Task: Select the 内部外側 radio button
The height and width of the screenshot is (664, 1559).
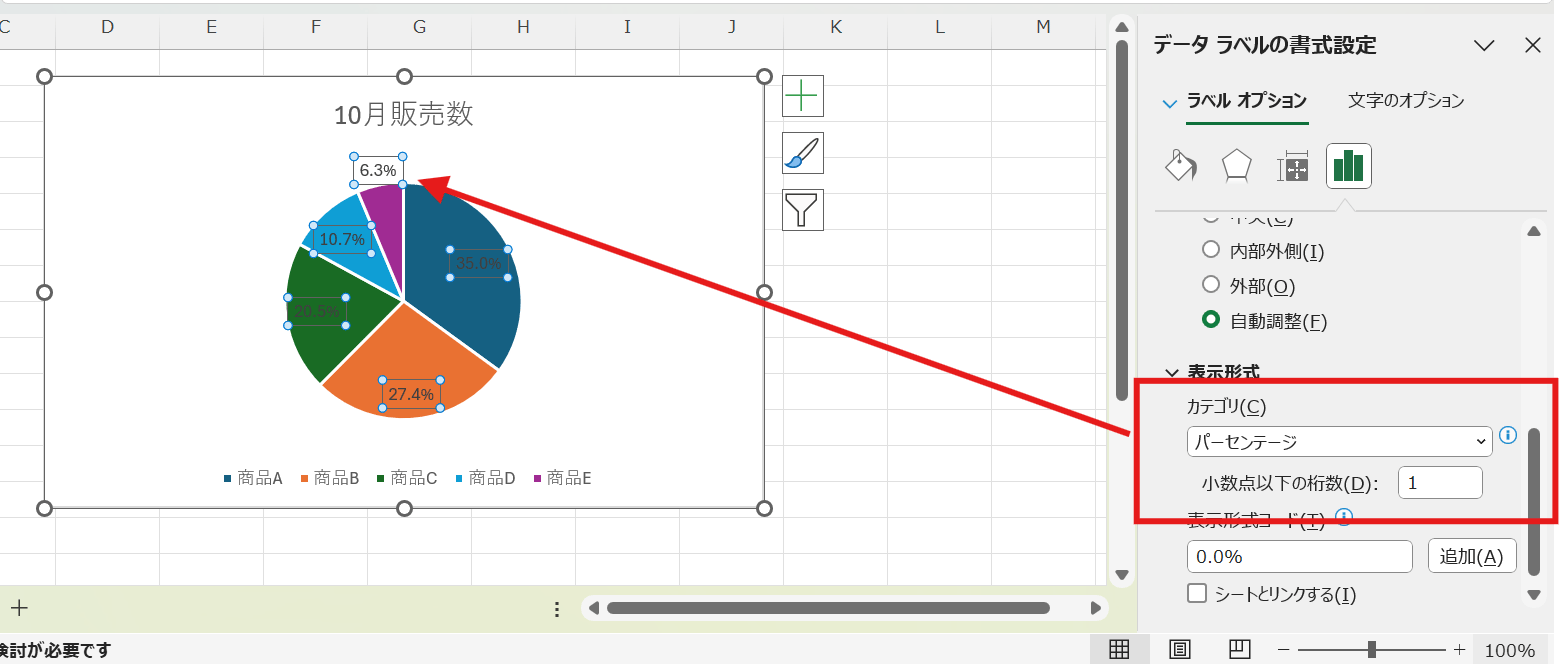Action: 1211,250
